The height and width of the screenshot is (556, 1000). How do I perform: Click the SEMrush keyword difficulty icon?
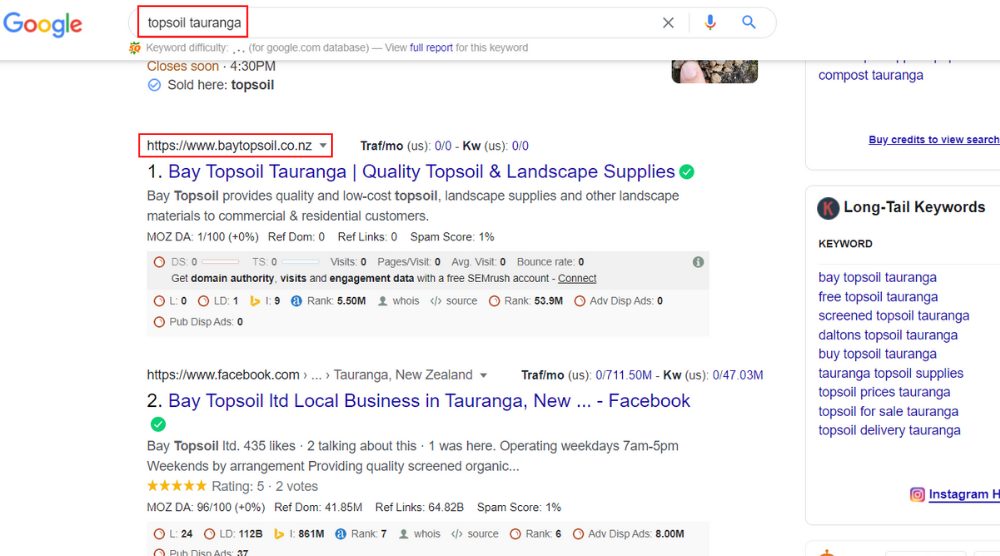pyautogui.click(x=135, y=48)
